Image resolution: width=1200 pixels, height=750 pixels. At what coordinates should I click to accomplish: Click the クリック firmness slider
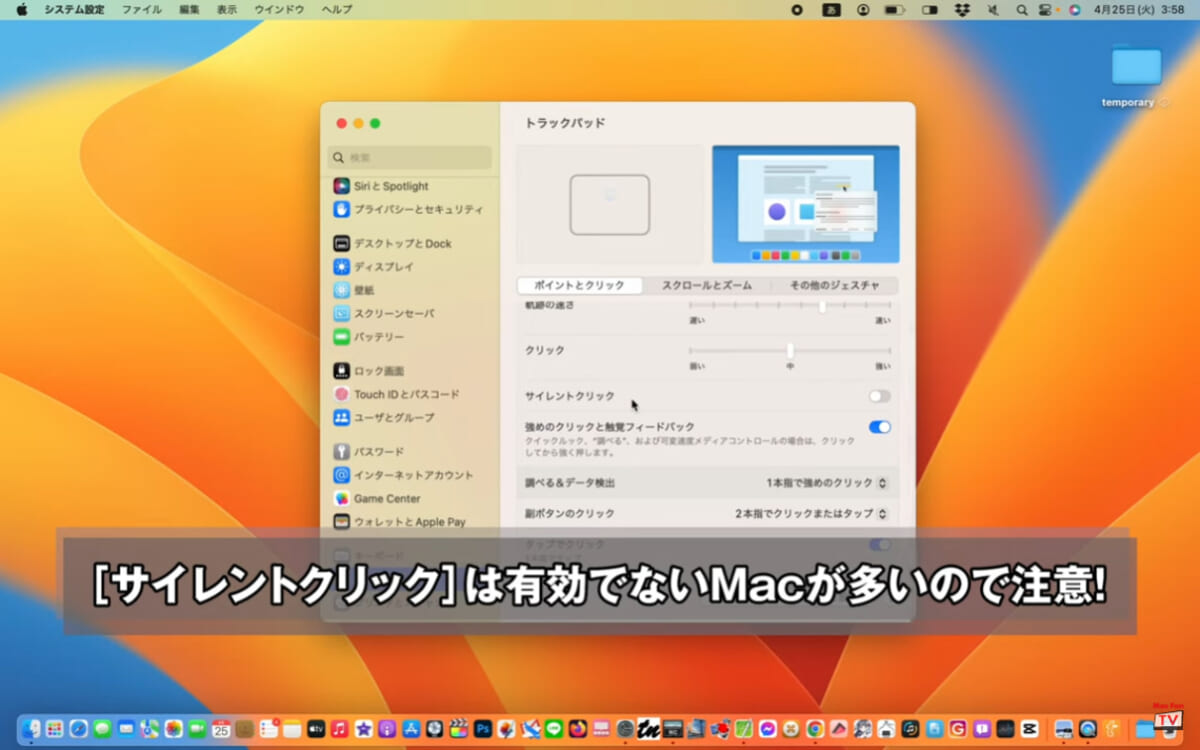tap(790, 350)
